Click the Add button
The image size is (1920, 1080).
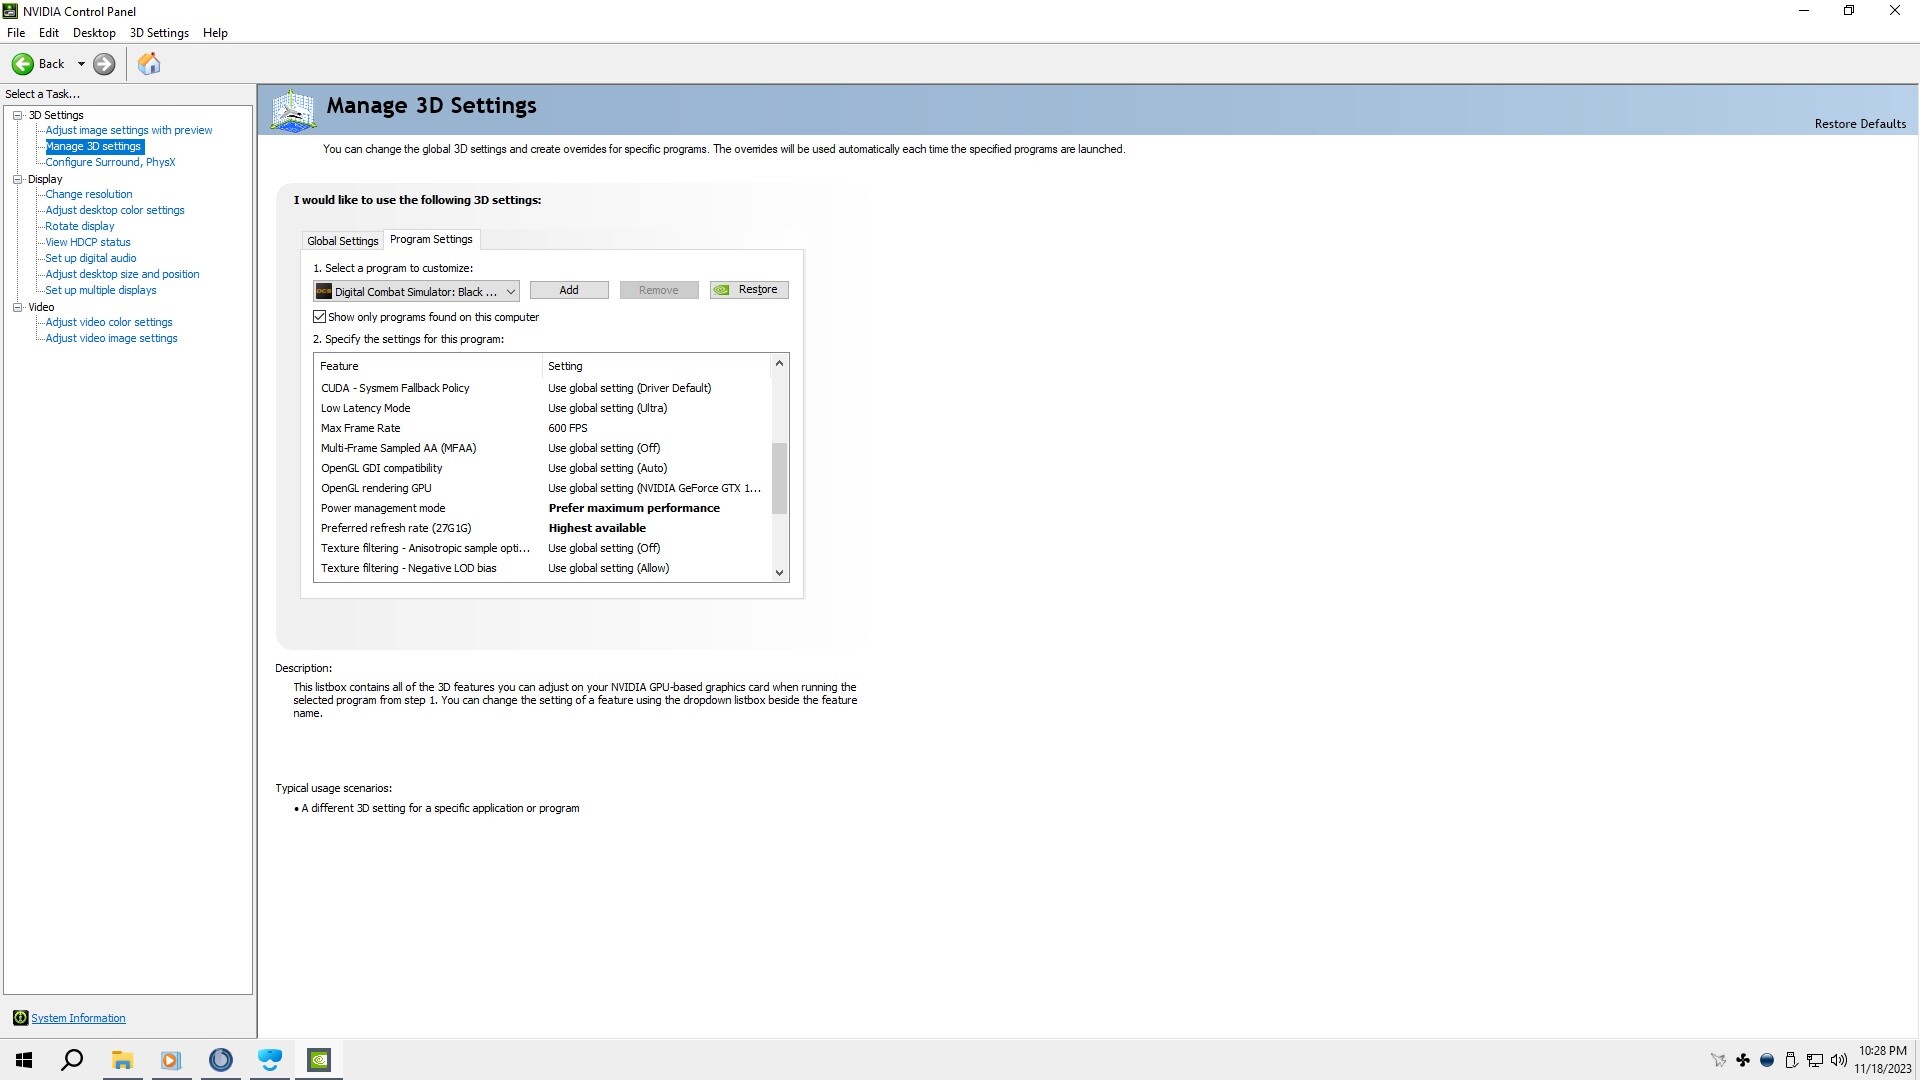(x=569, y=290)
